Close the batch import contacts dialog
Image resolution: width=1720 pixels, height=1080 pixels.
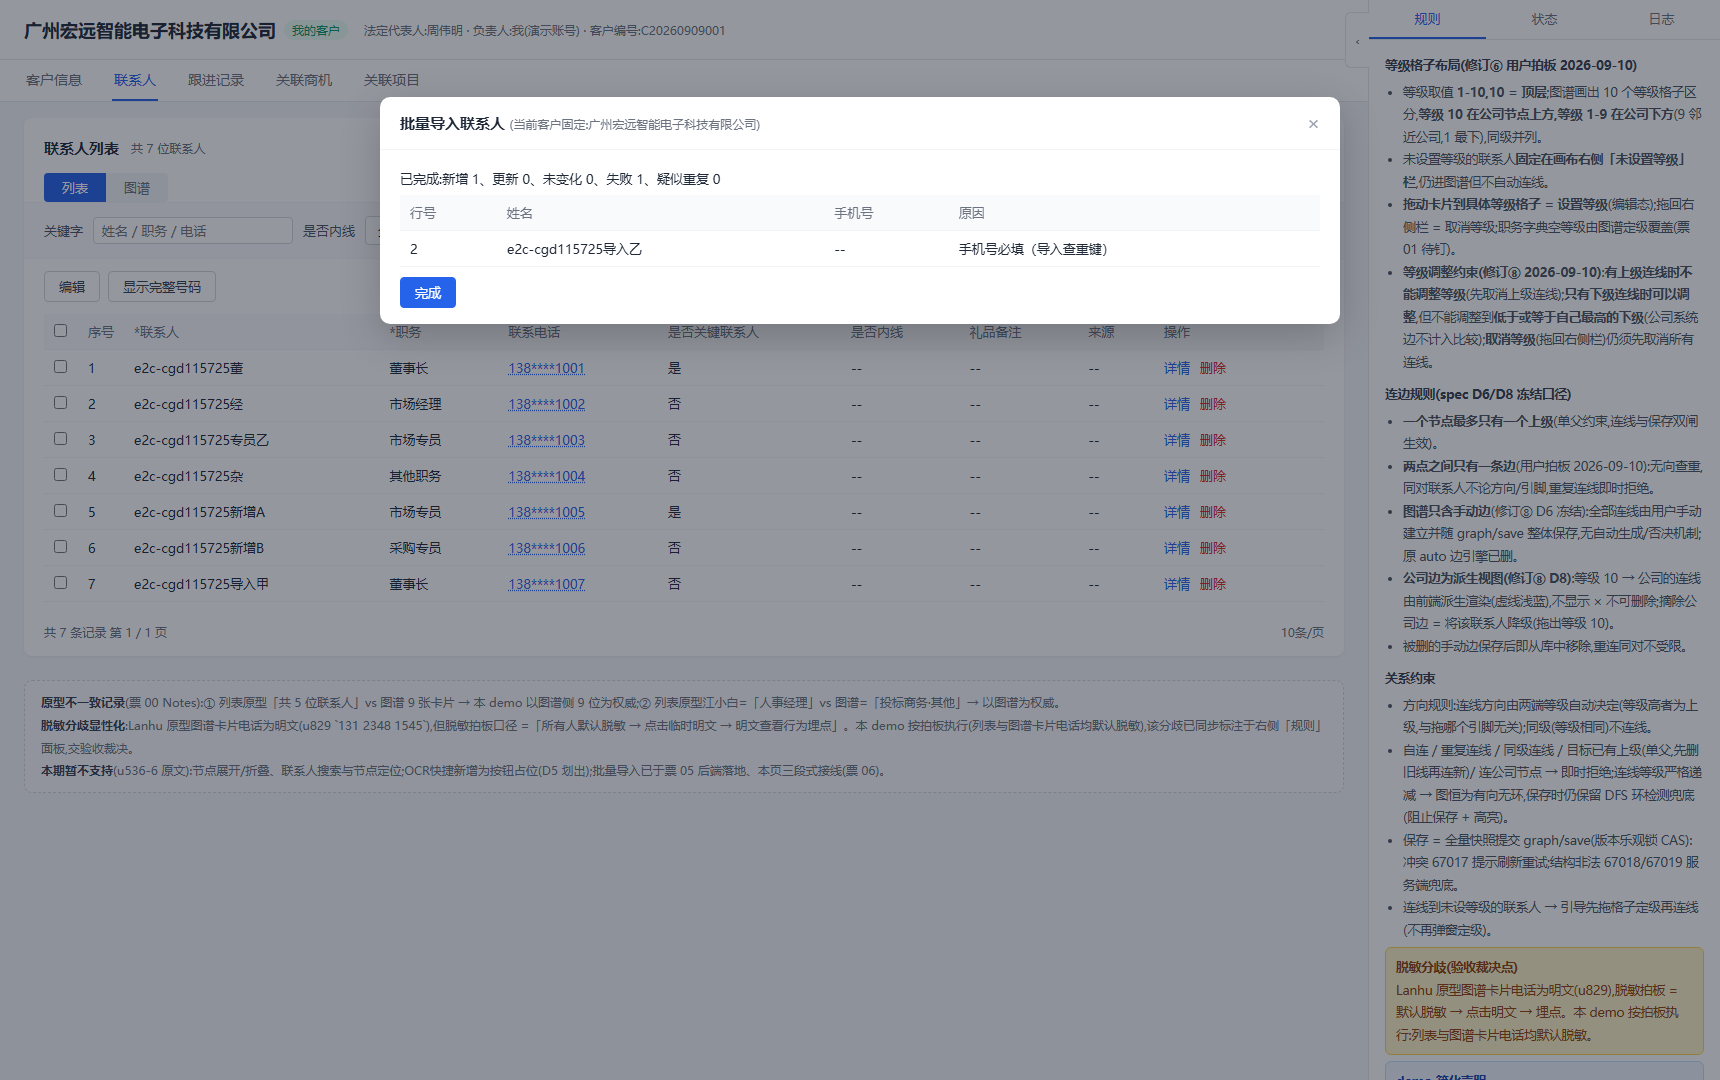pos(1313,124)
